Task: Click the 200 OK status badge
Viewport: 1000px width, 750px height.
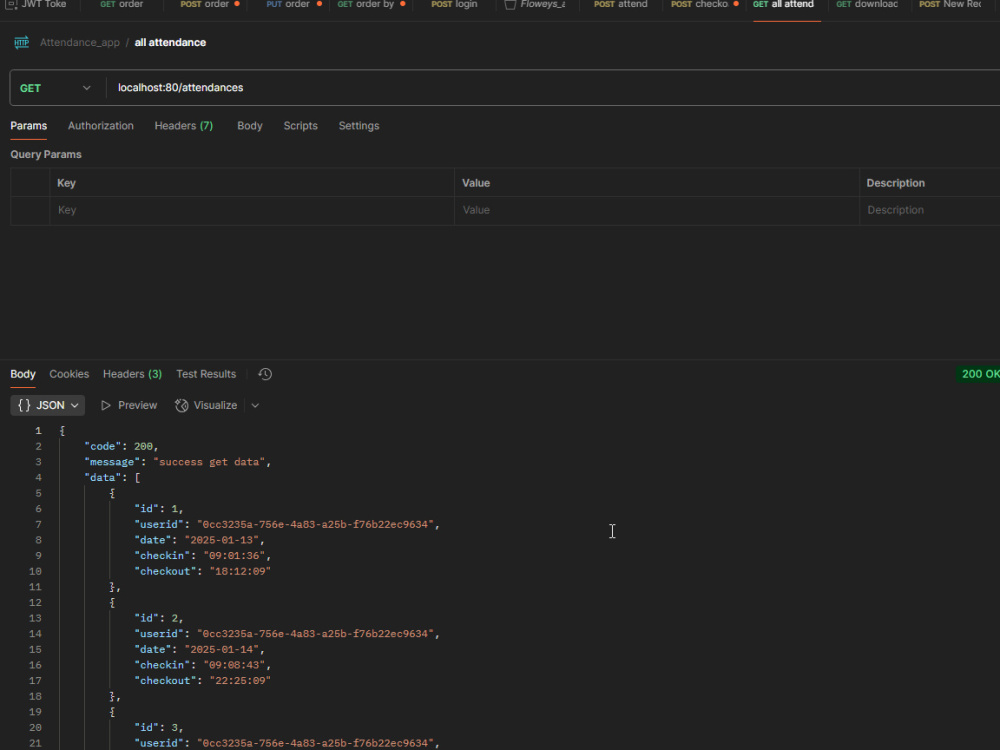Action: coord(980,374)
